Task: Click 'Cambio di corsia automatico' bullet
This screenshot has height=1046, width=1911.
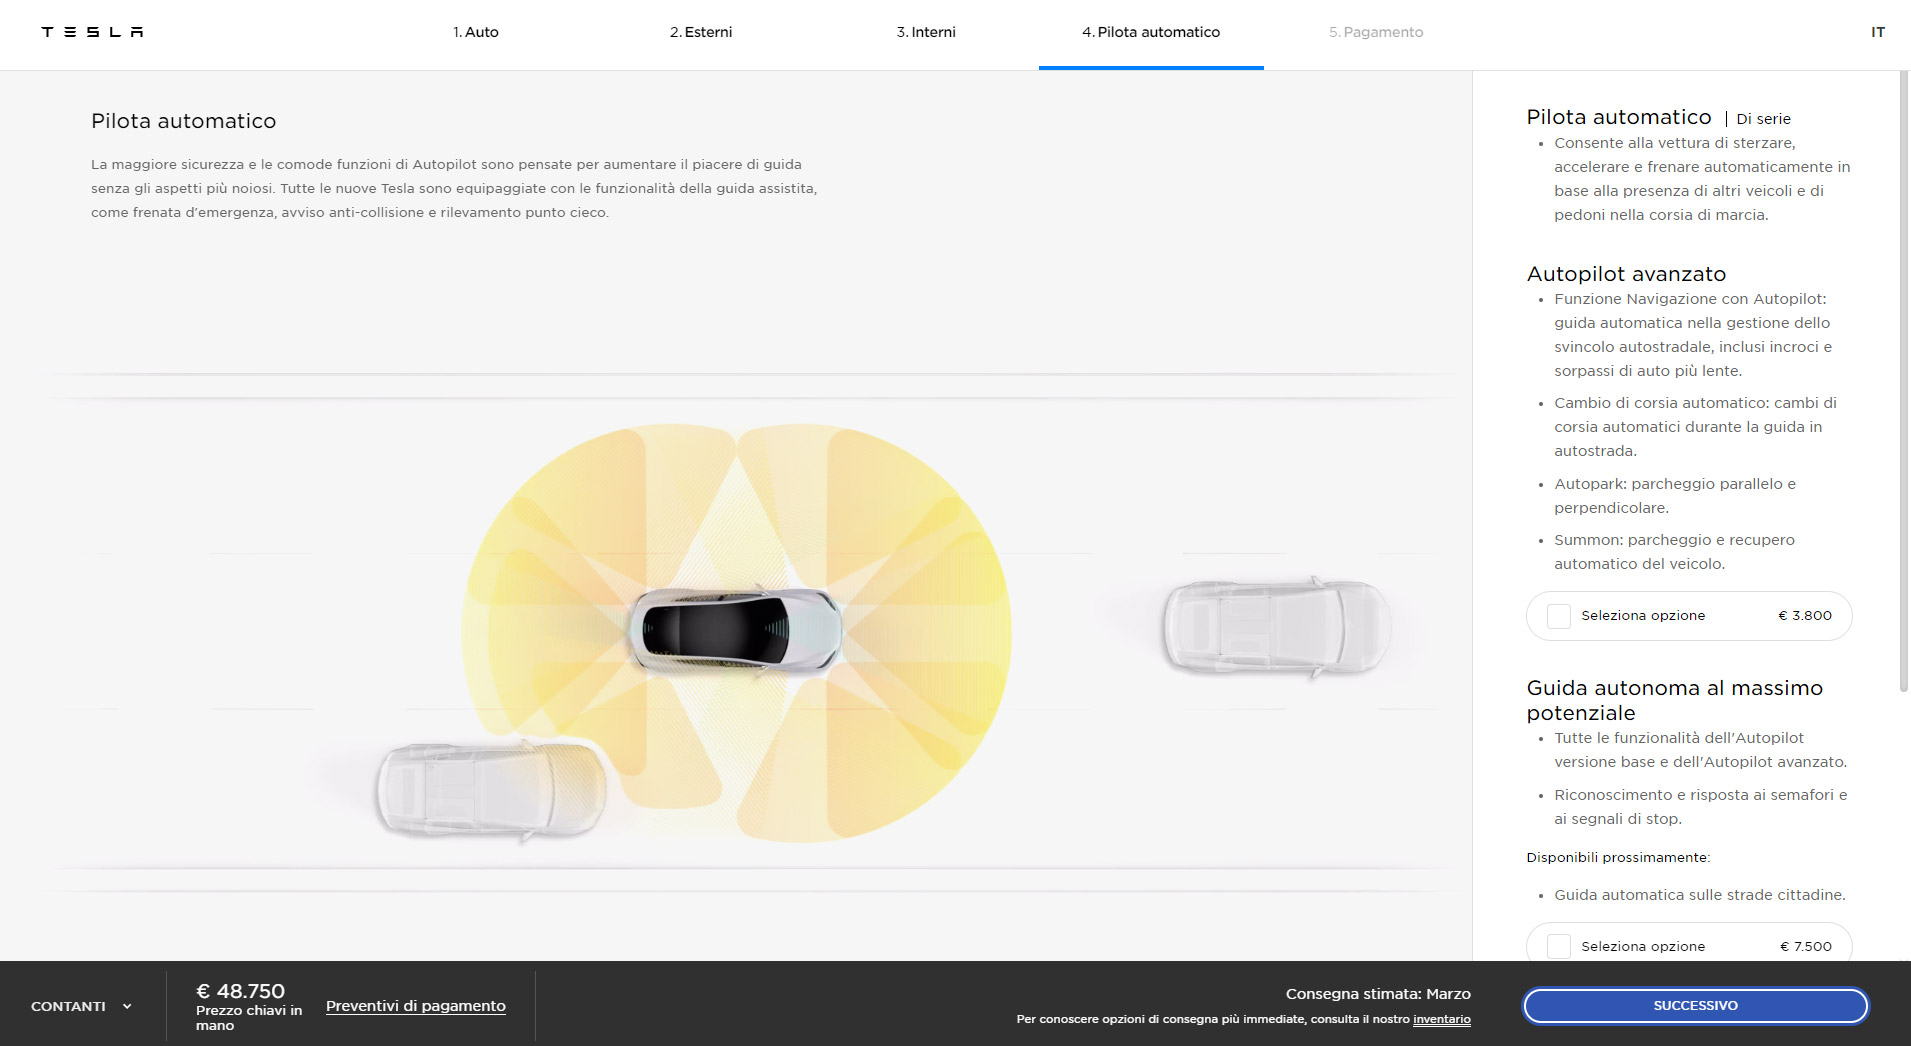Action: tap(1696, 427)
